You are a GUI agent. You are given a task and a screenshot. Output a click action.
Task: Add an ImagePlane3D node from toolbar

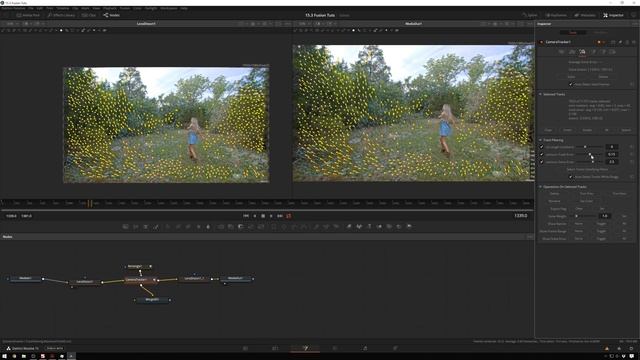pyautogui.click(x=348, y=227)
